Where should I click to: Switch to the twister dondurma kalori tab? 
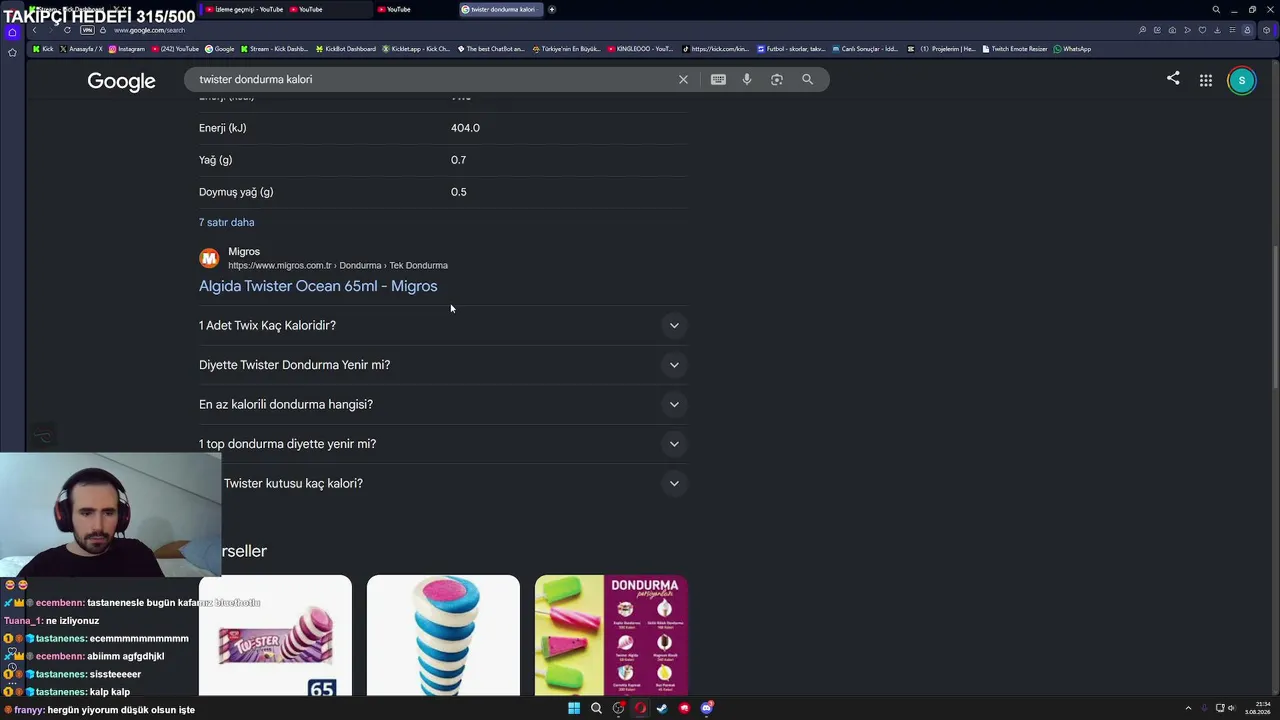point(502,9)
